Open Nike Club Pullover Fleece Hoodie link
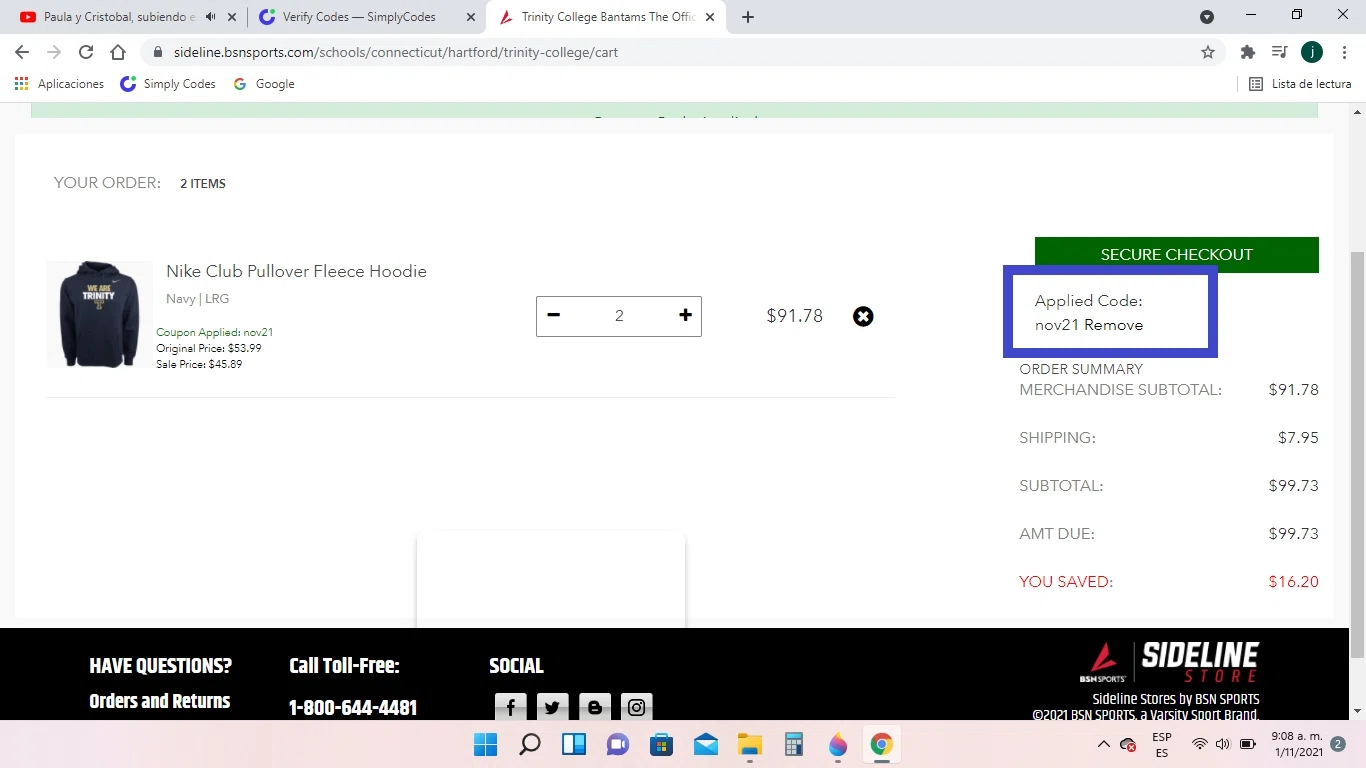This screenshot has height=768, width=1366. [x=296, y=271]
